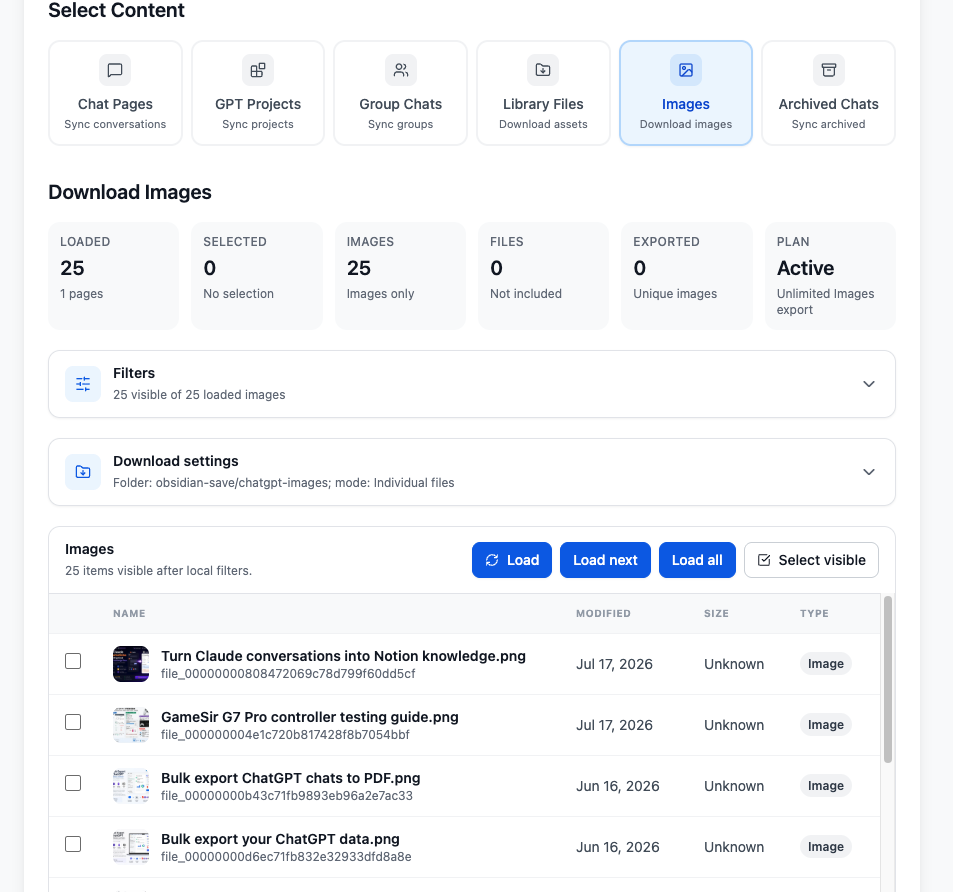Click the Images picture icon
This screenshot has width=953, height=892.
point(686,70)
